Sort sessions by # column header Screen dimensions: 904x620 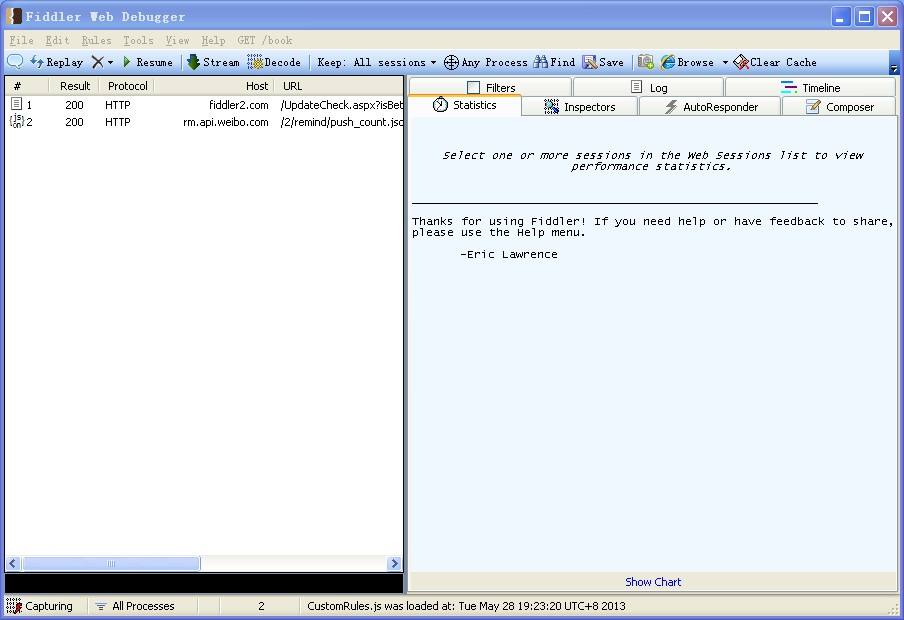click(28, 86)
